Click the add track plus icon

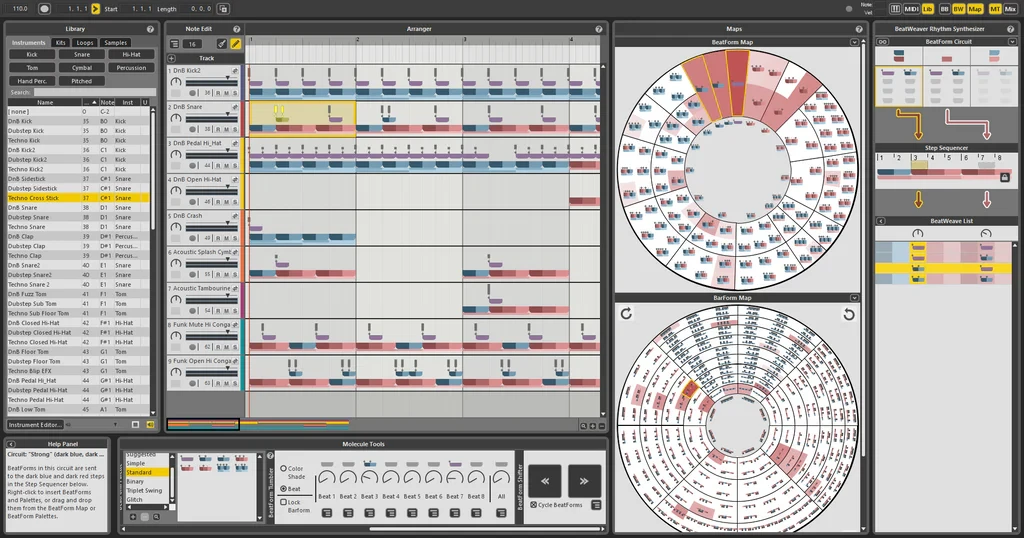[172, 58]
